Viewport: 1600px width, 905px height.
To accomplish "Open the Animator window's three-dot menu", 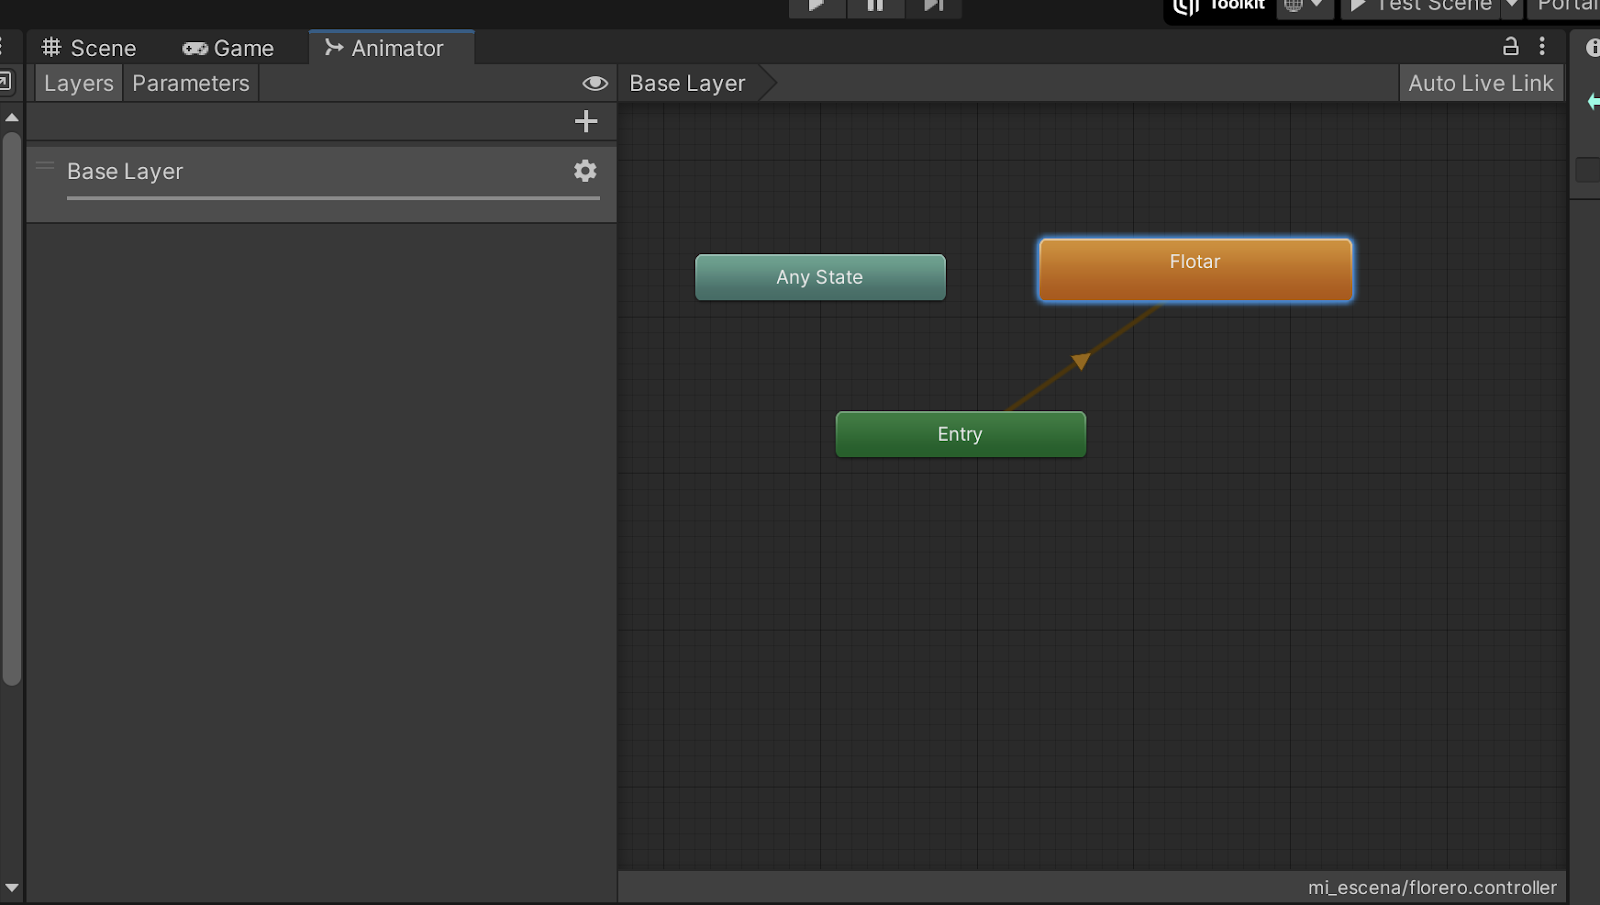I will click(1542, 46).
